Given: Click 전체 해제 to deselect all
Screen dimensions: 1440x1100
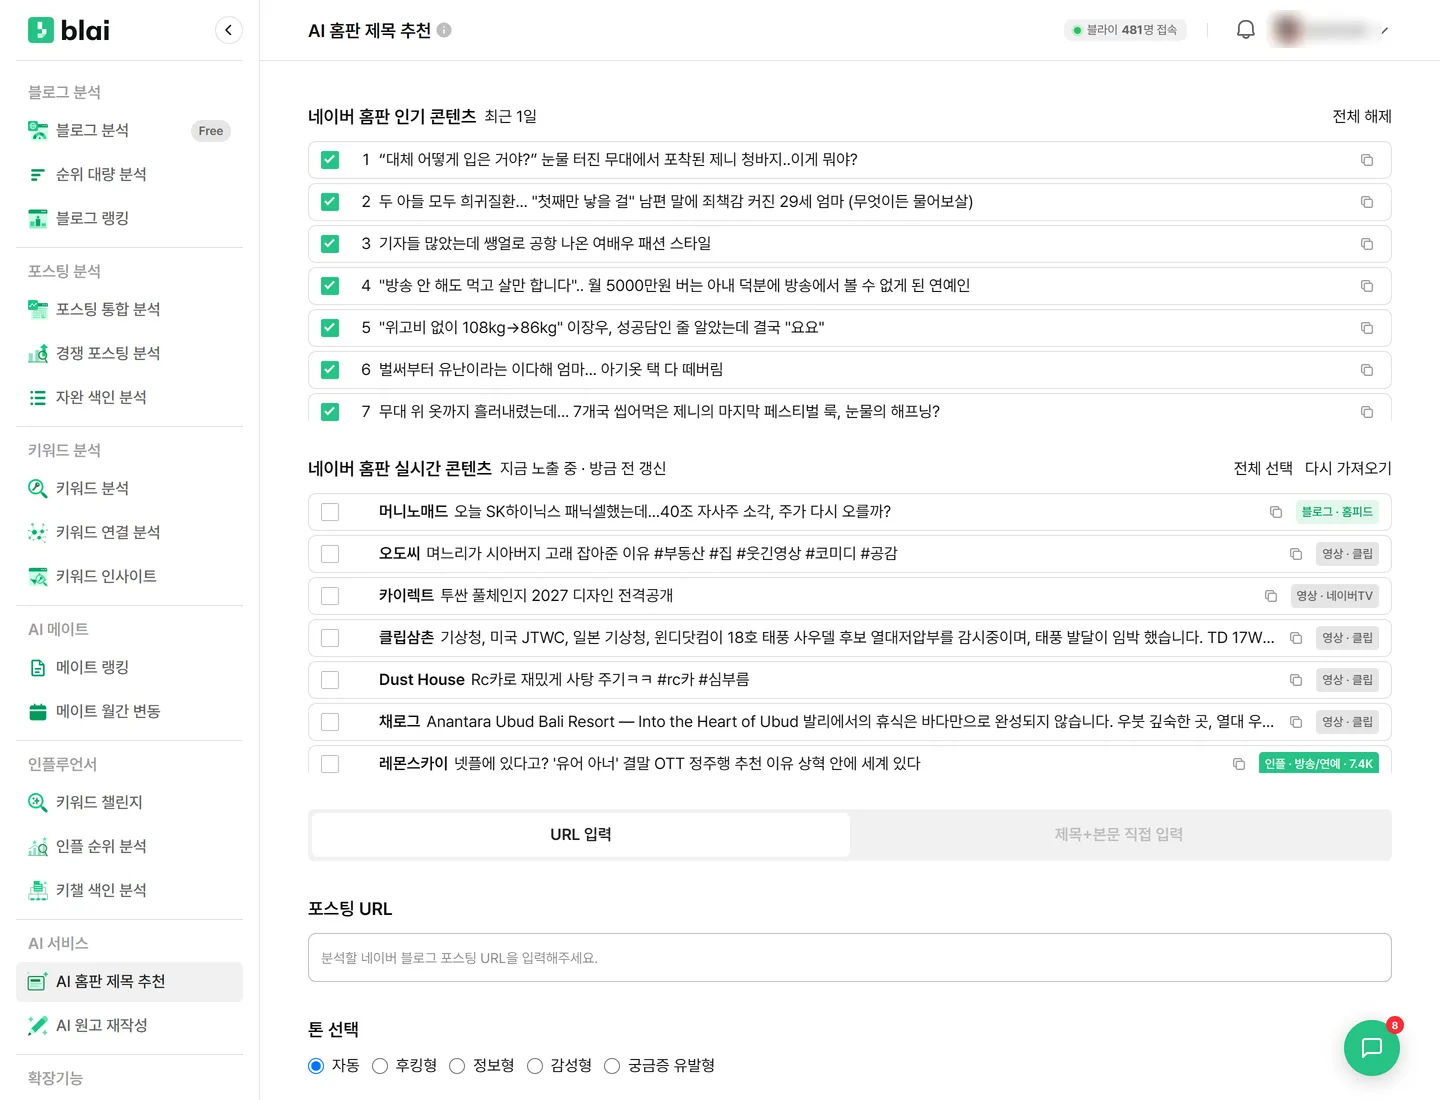Looking at the screenshot, I should (1362, 117).
